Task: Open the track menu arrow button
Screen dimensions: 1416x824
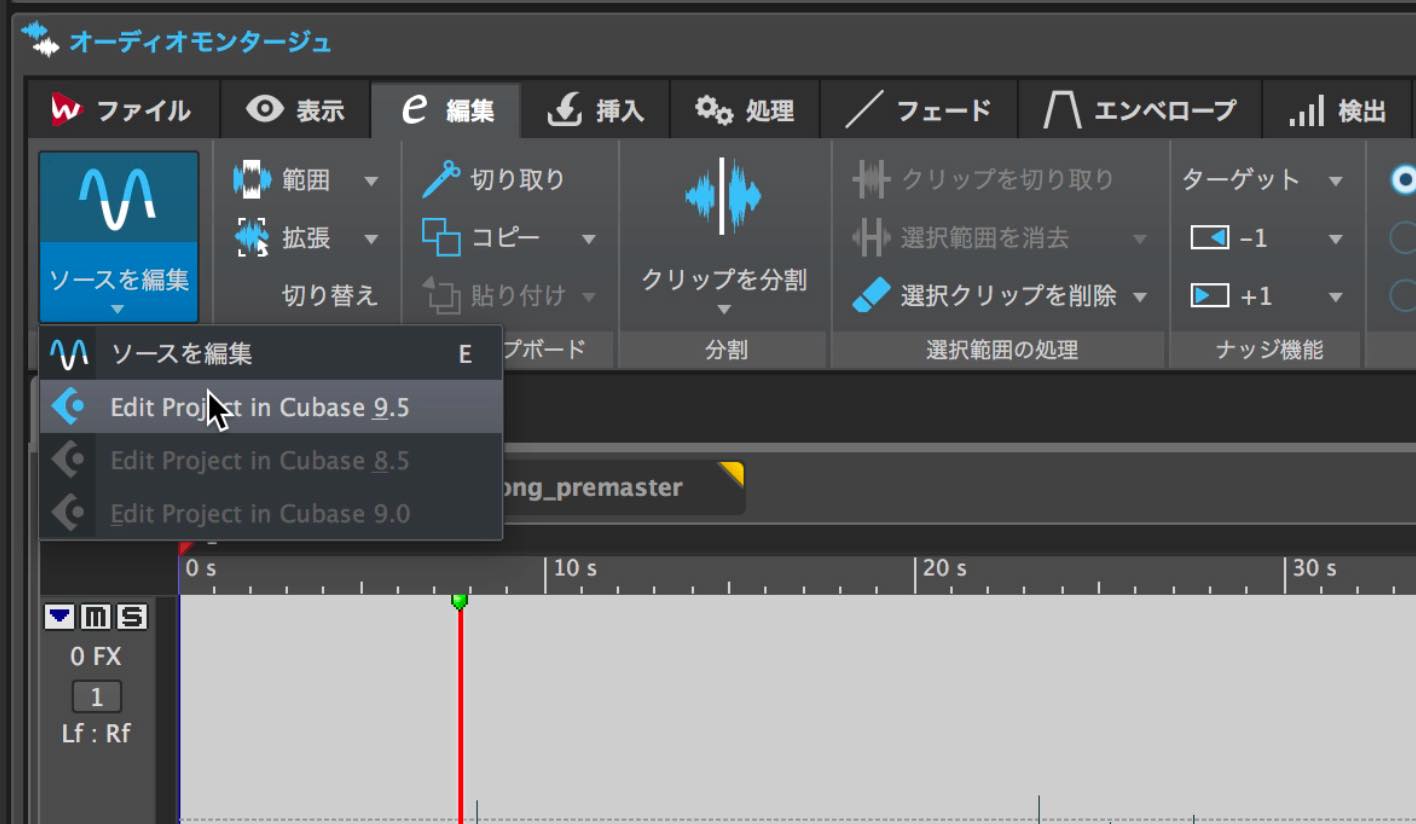Action: tap(60, 617)
